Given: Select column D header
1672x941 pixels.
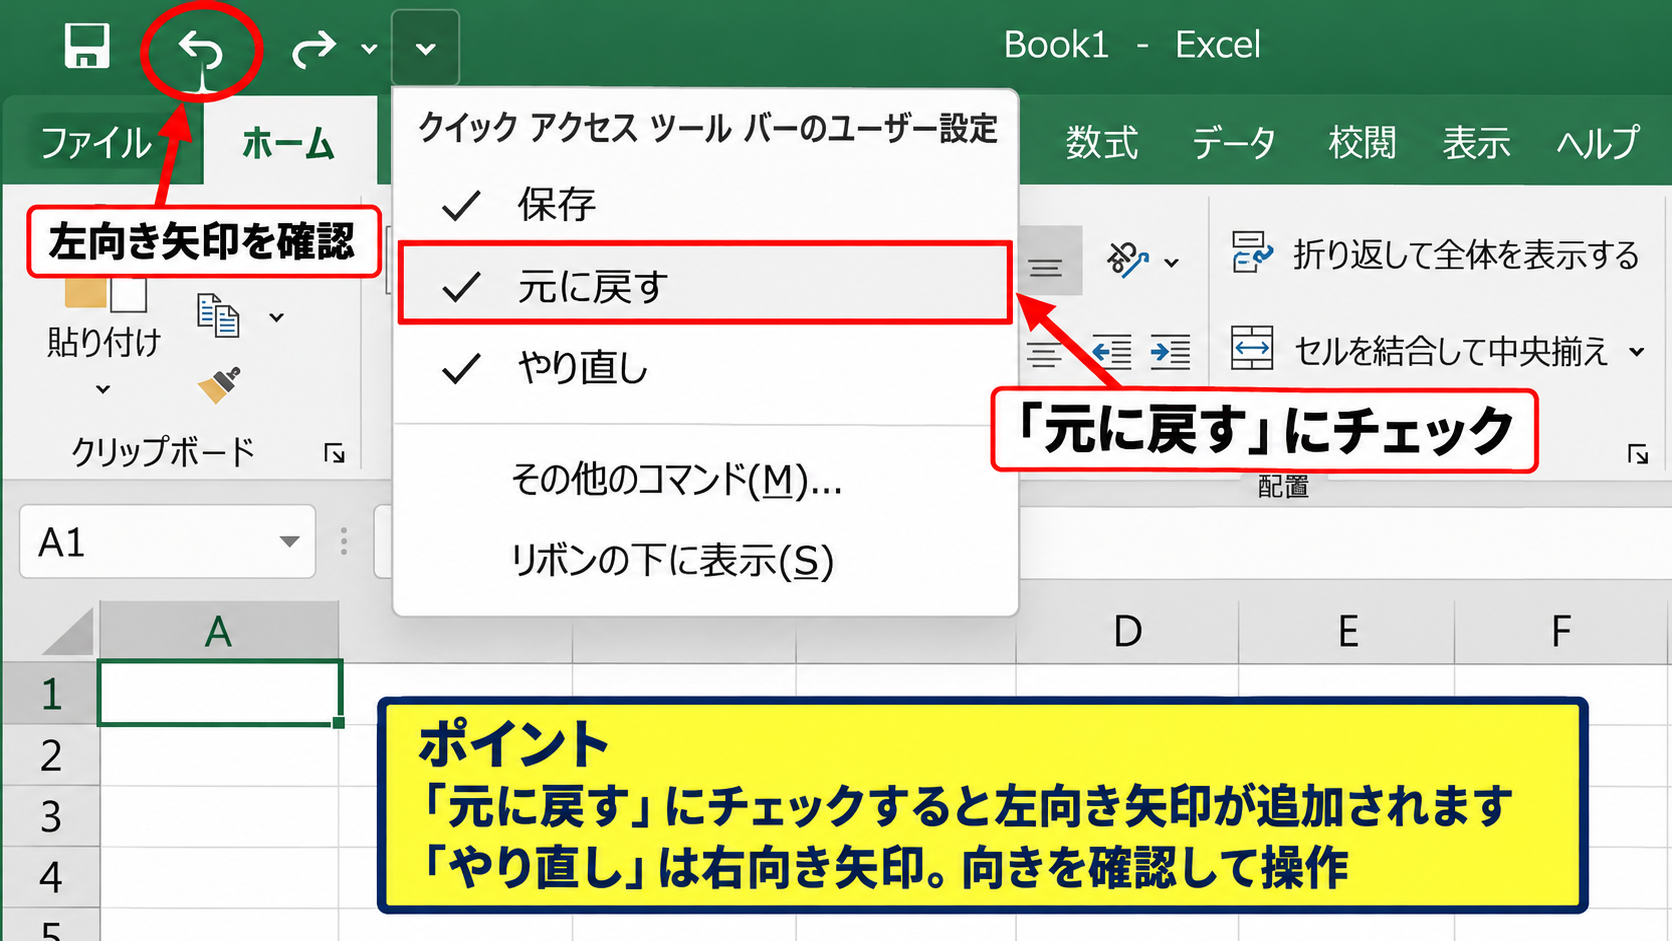Looking at the screenshot, I should 1127,631.
